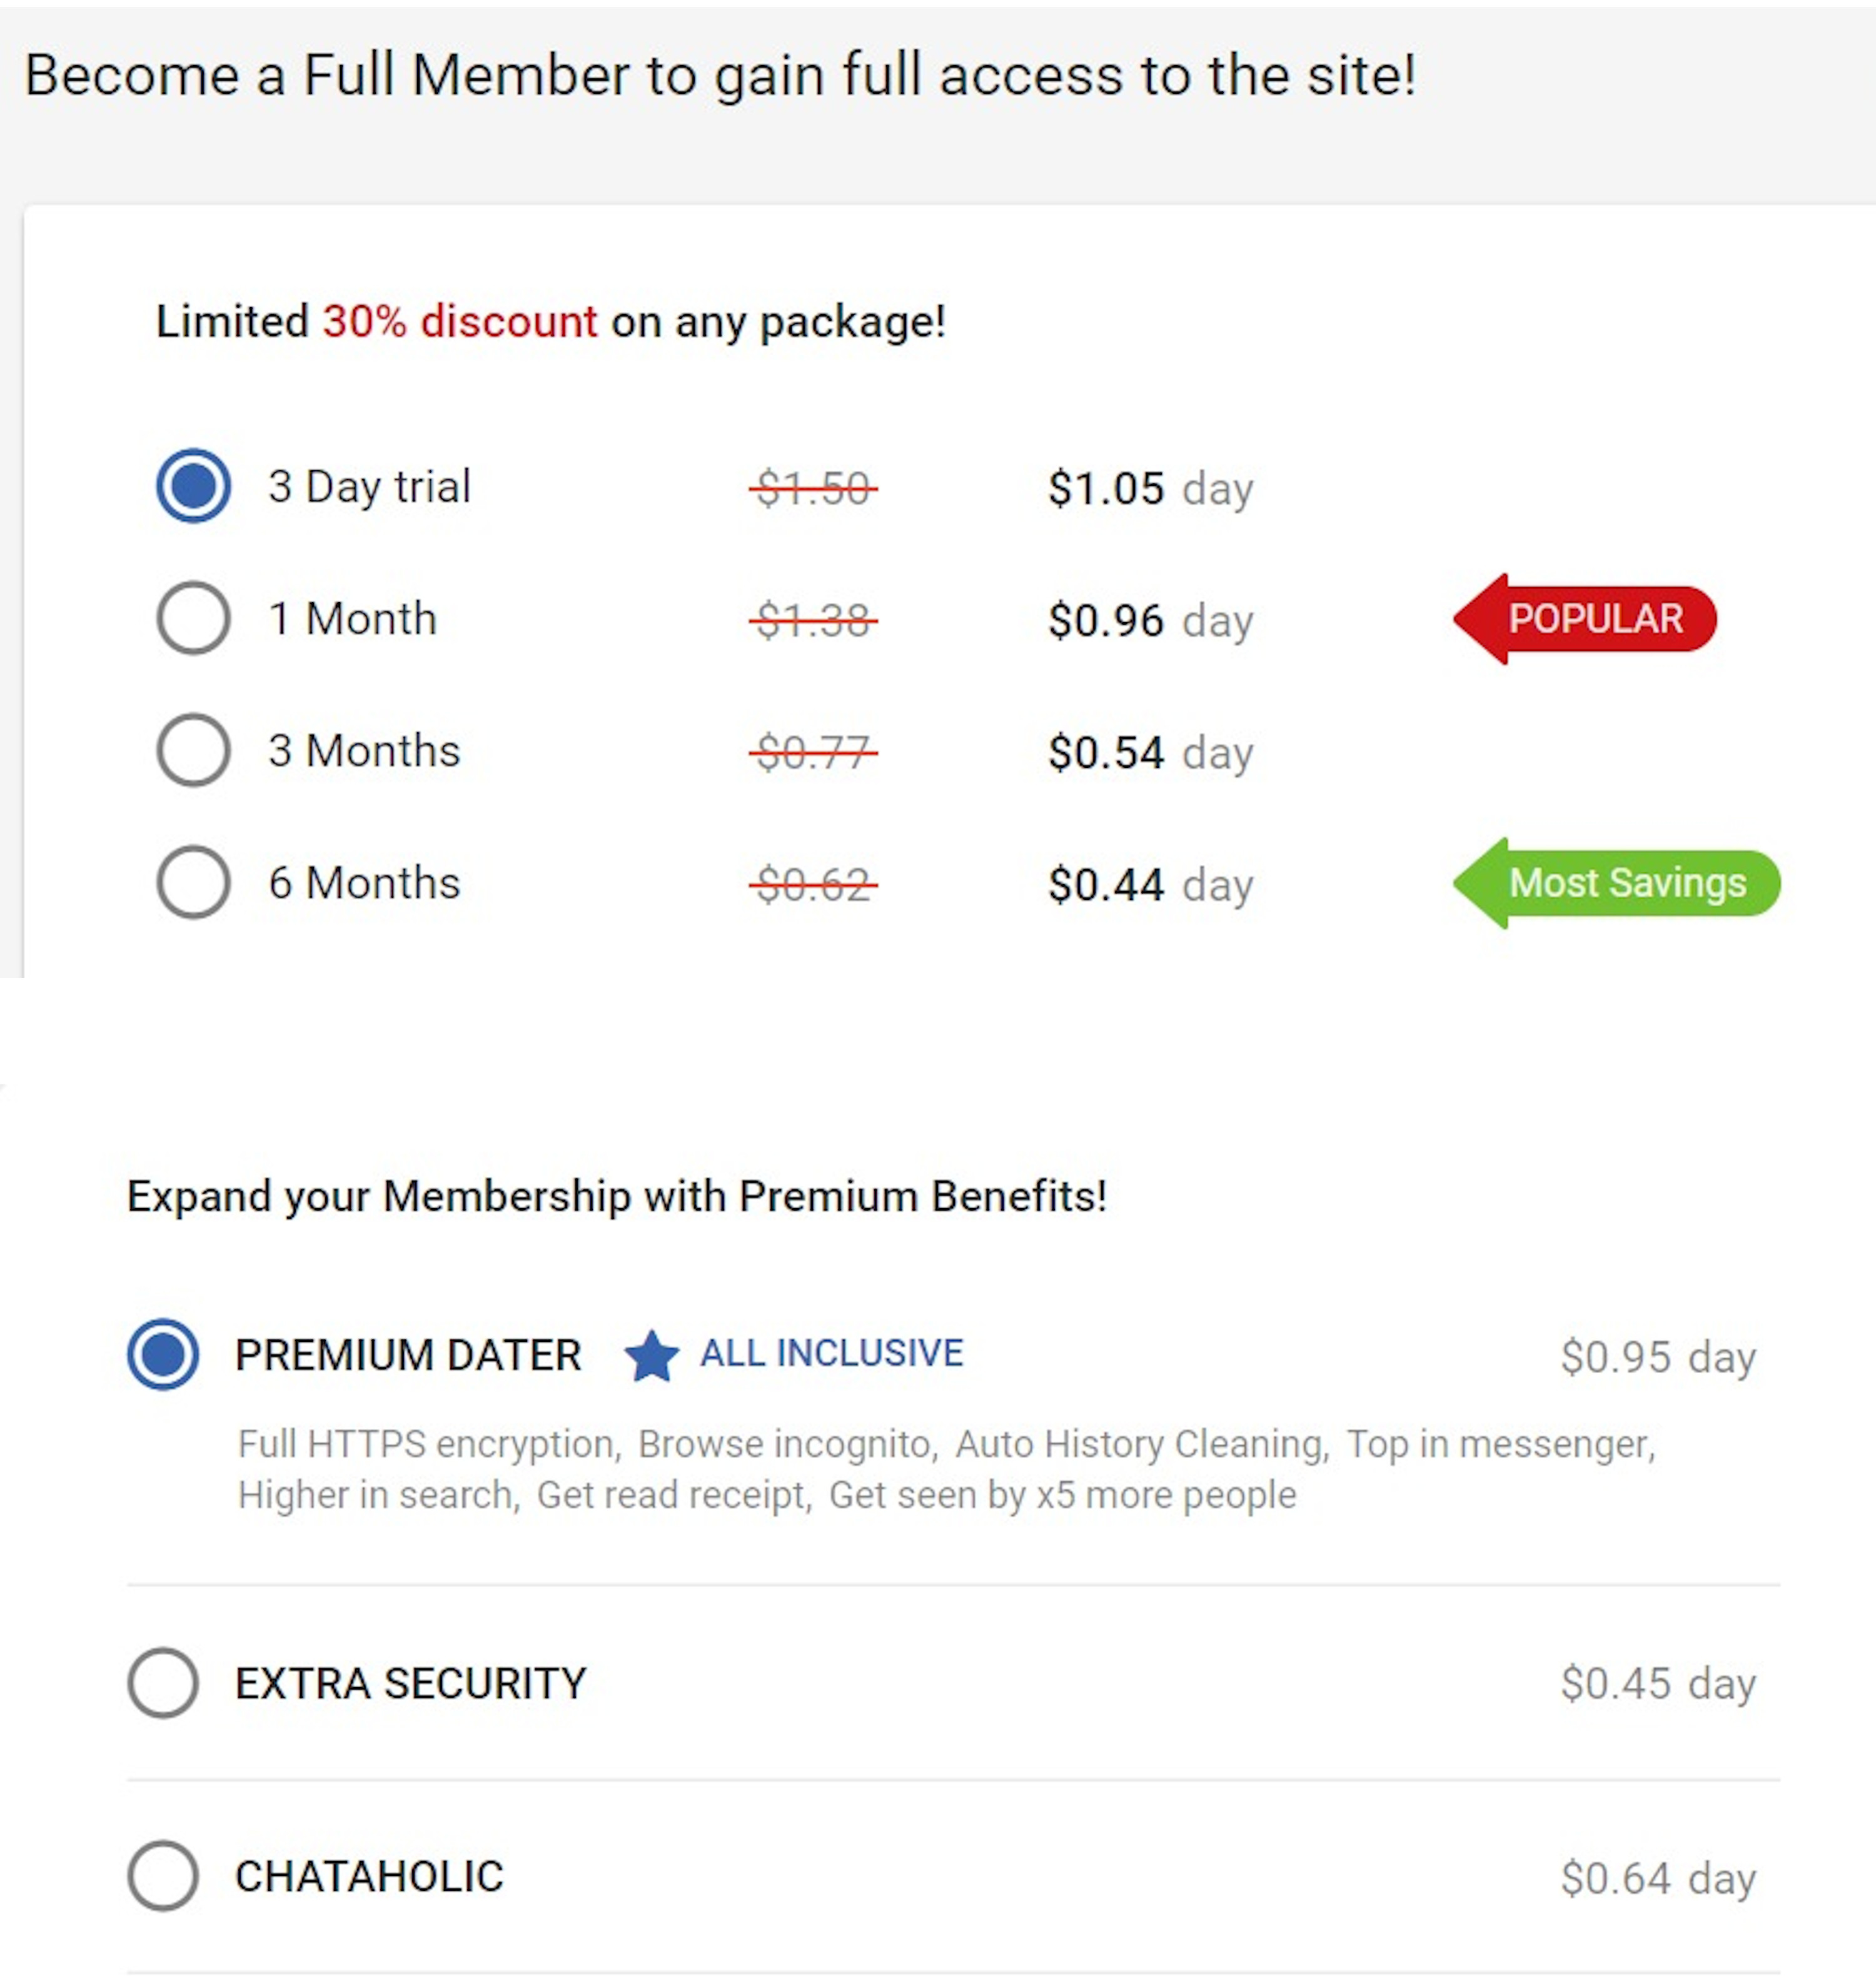Choose the 1 Month package radio button

193,618
